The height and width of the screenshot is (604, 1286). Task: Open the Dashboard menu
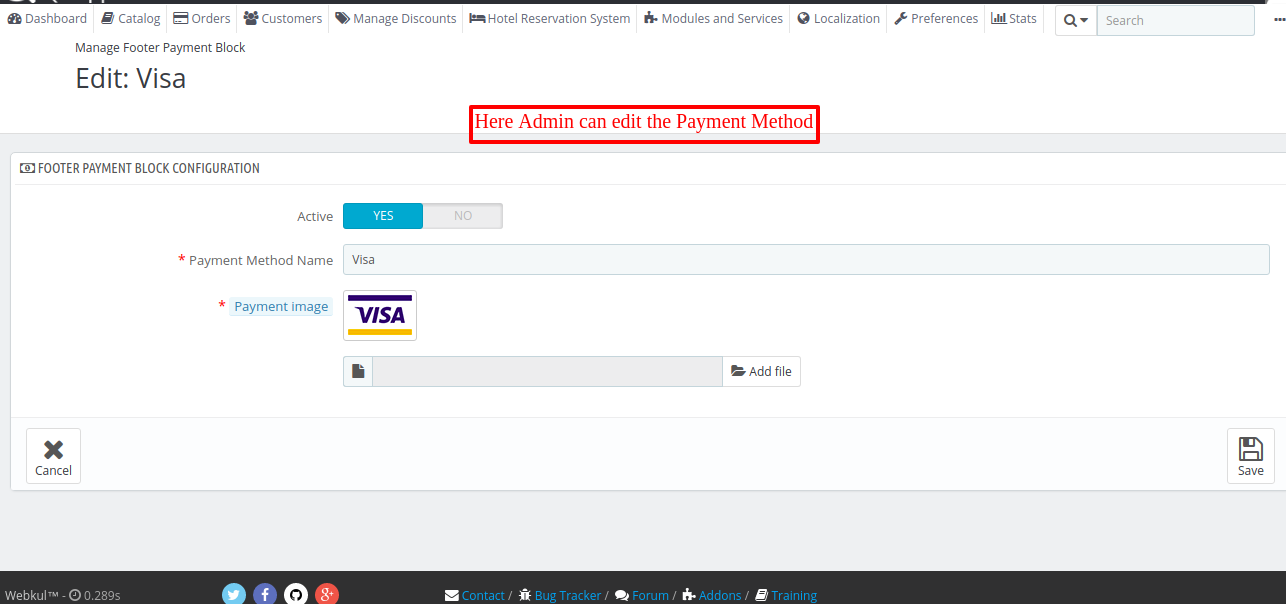[x=47, y=18]
